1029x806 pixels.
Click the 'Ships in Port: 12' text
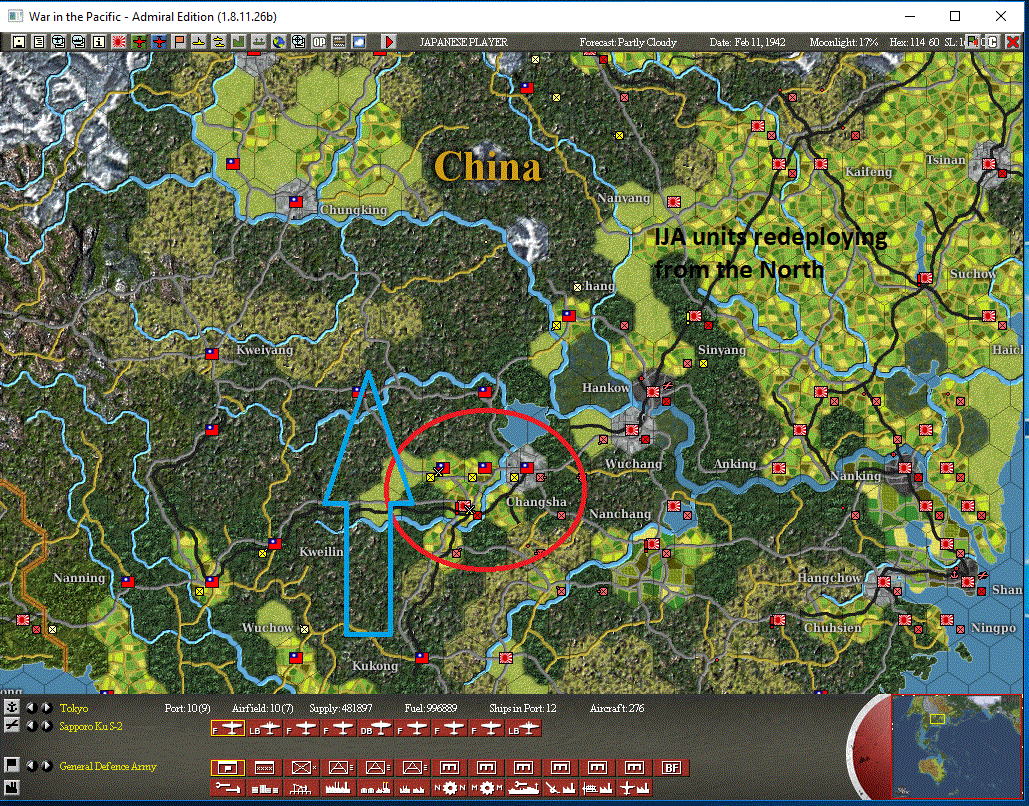tap(522, 708)
